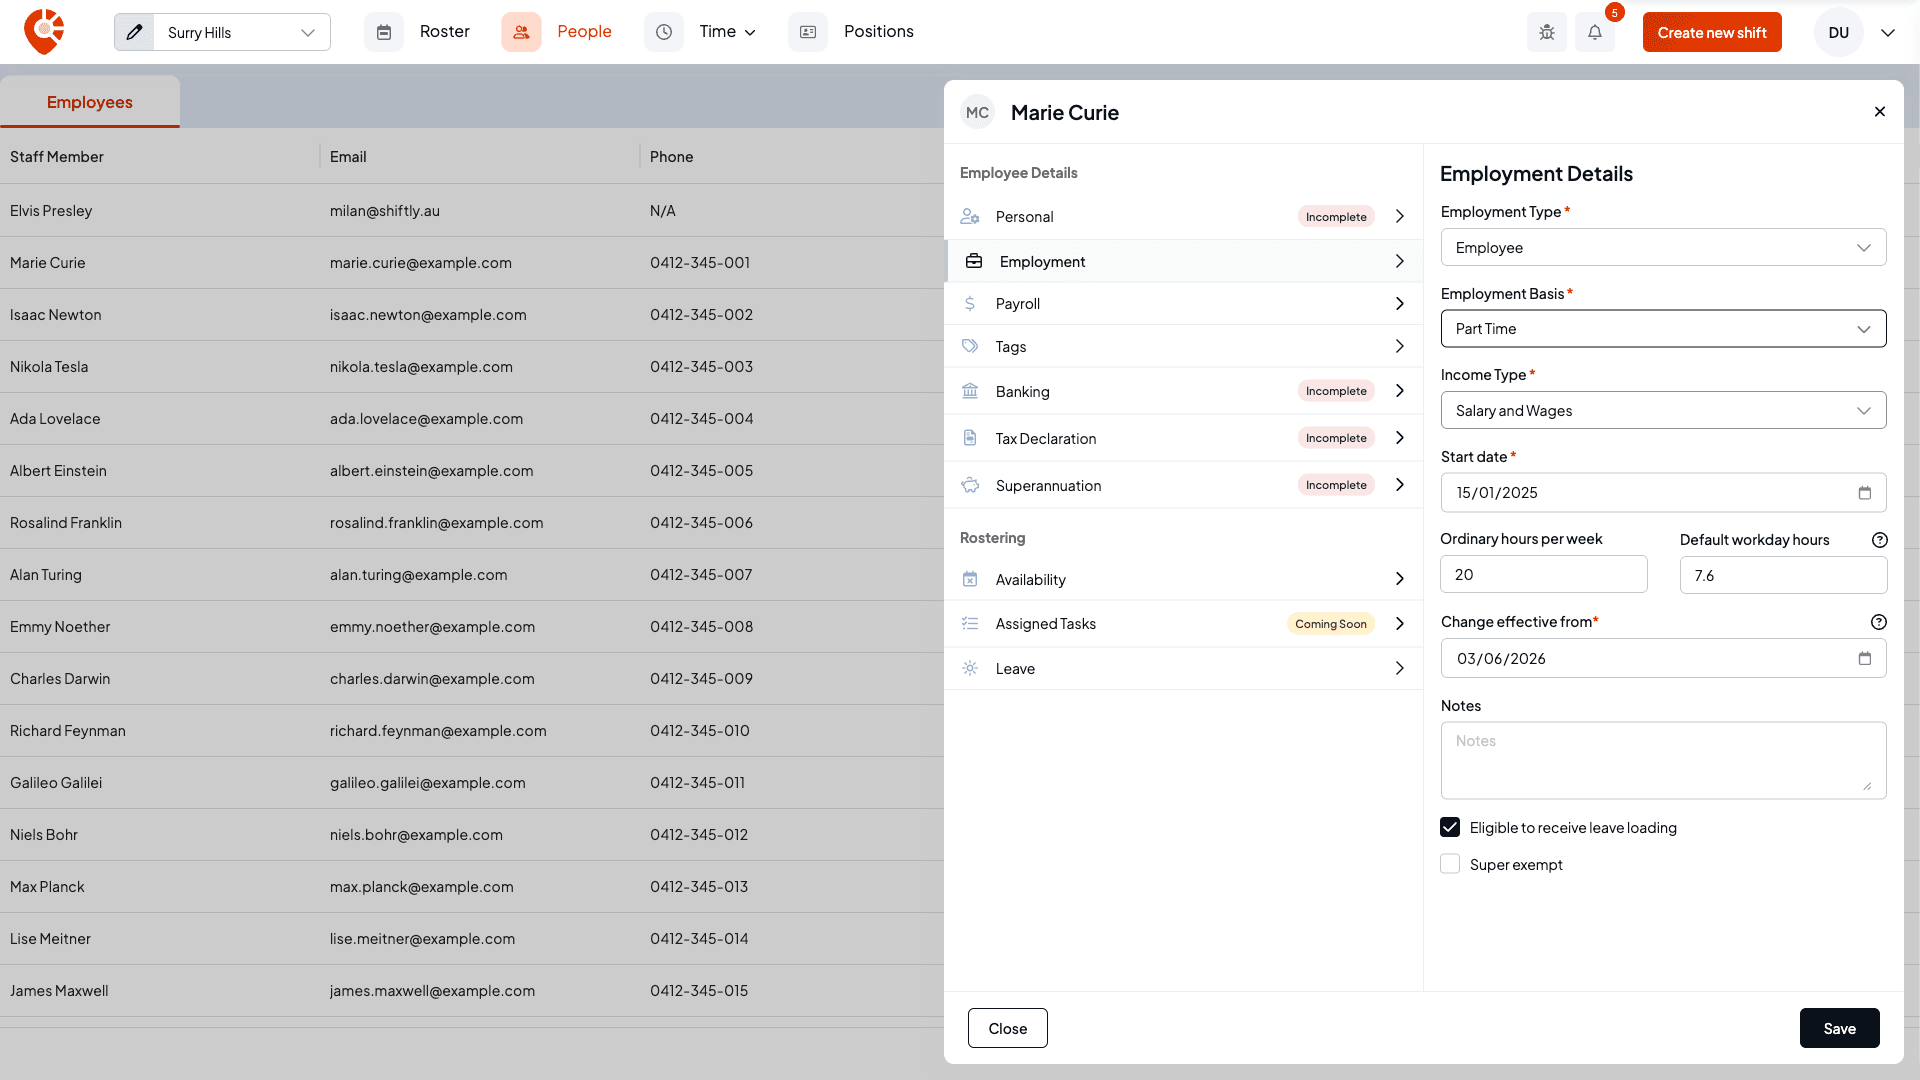The width and height of the screenshot is (1920, 1080).
Task: Select the Employment section row
Action: pos(1184,261)
